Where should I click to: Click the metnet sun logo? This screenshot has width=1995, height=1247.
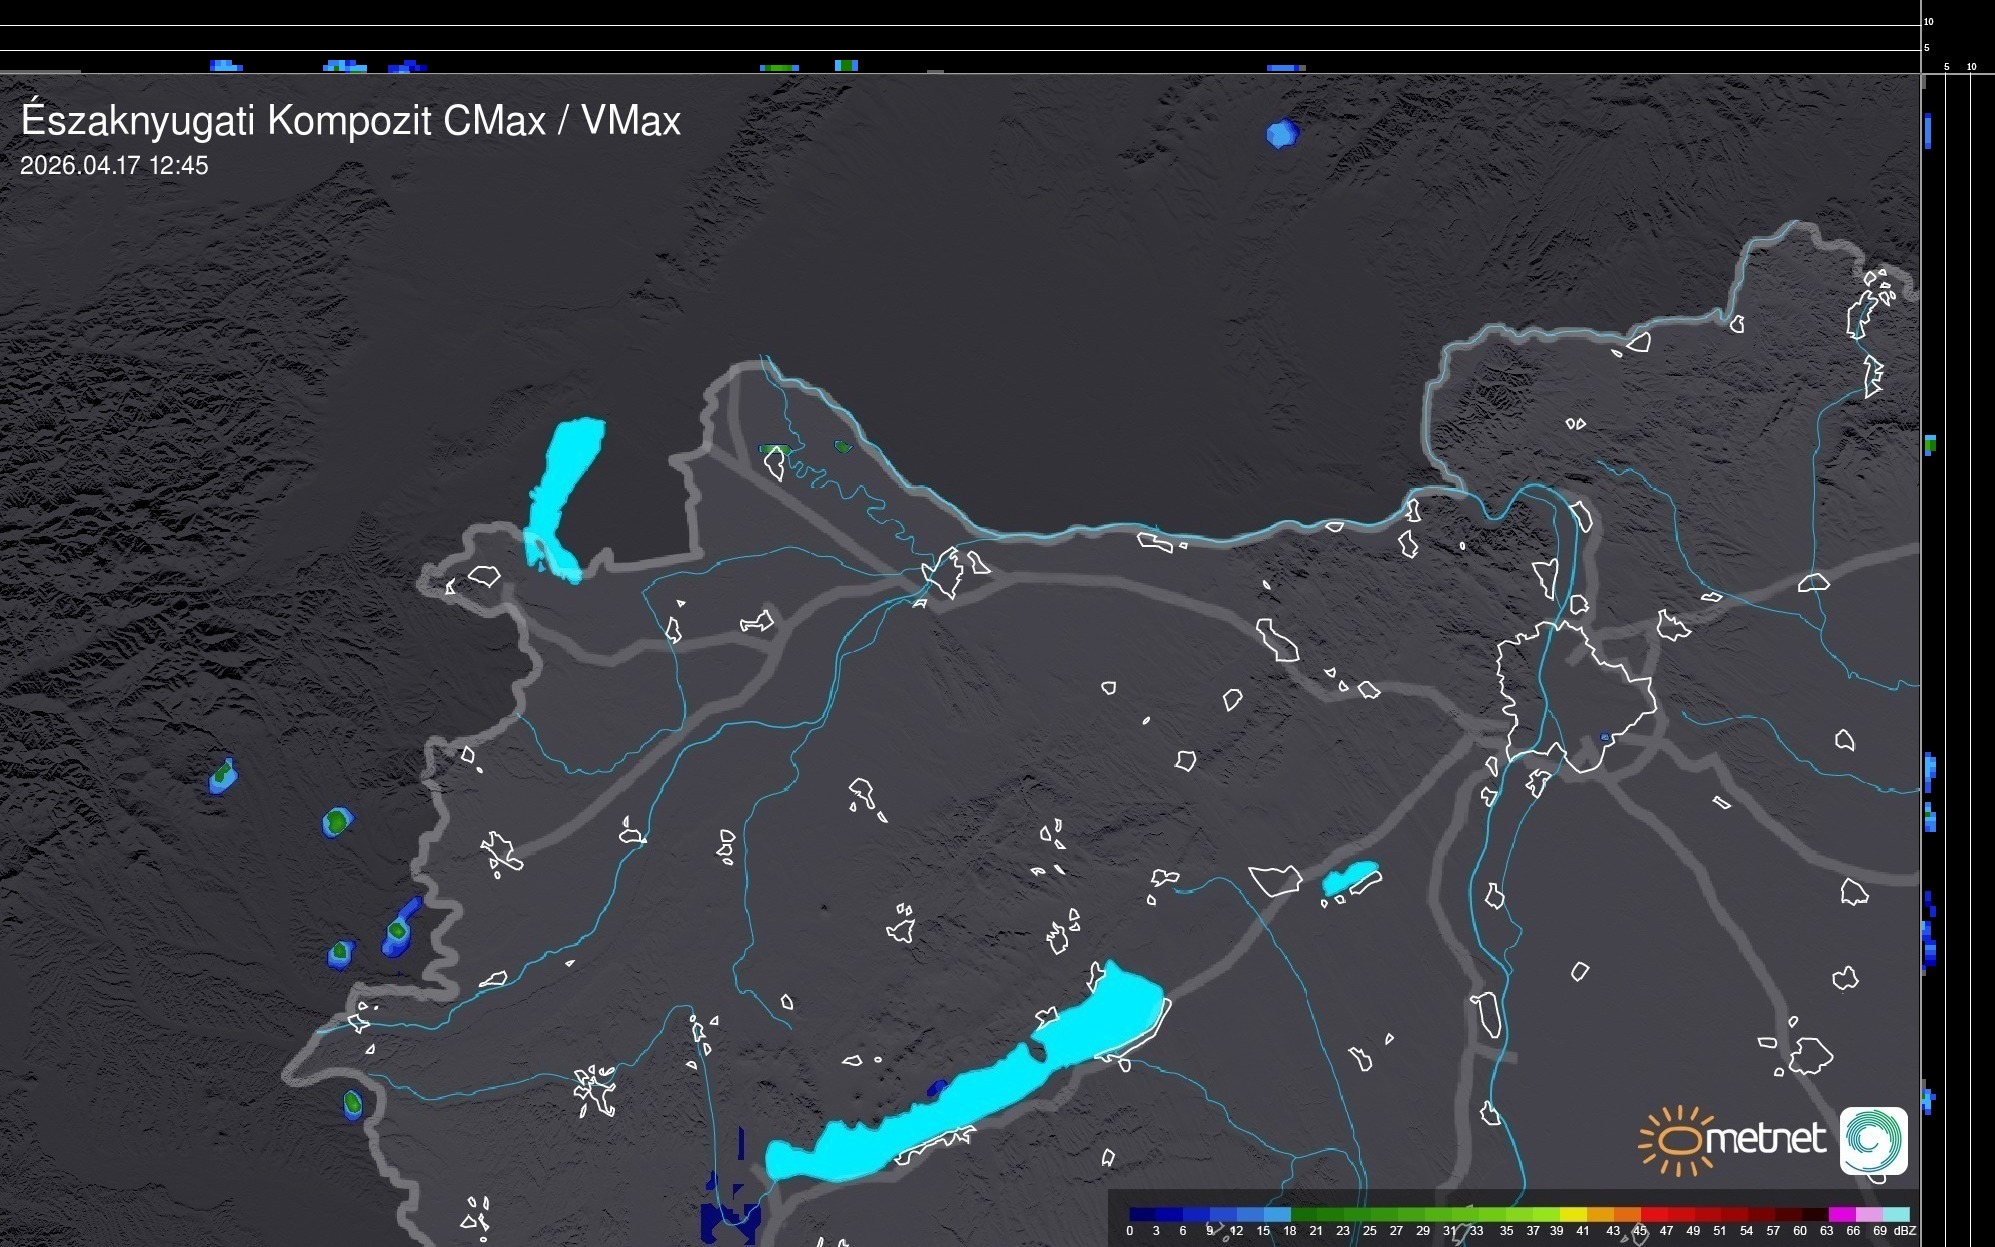pyautogui.click(x=1678, y=1140)
